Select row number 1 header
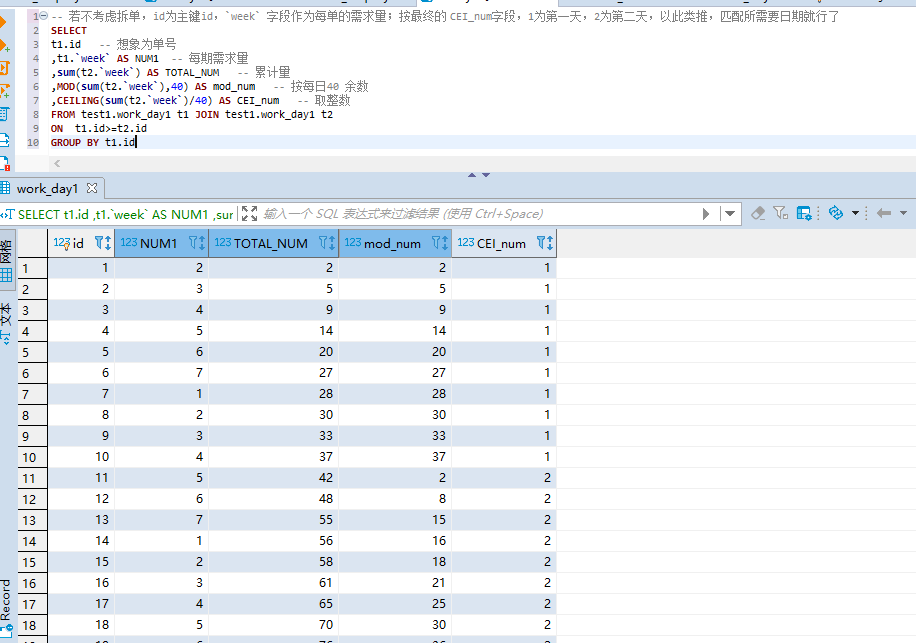This screenshot has height=643, width=916. pos(33,268)
